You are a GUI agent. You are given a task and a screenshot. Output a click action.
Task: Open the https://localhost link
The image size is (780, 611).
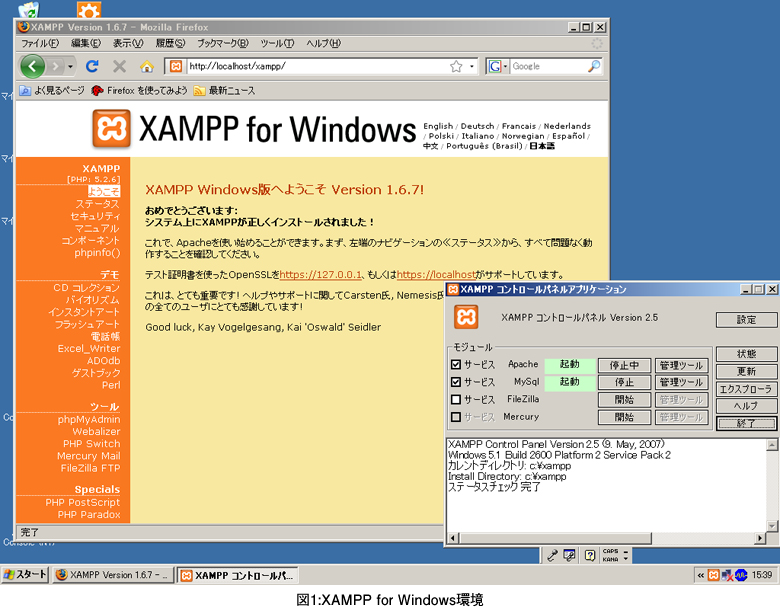[436, 275]
